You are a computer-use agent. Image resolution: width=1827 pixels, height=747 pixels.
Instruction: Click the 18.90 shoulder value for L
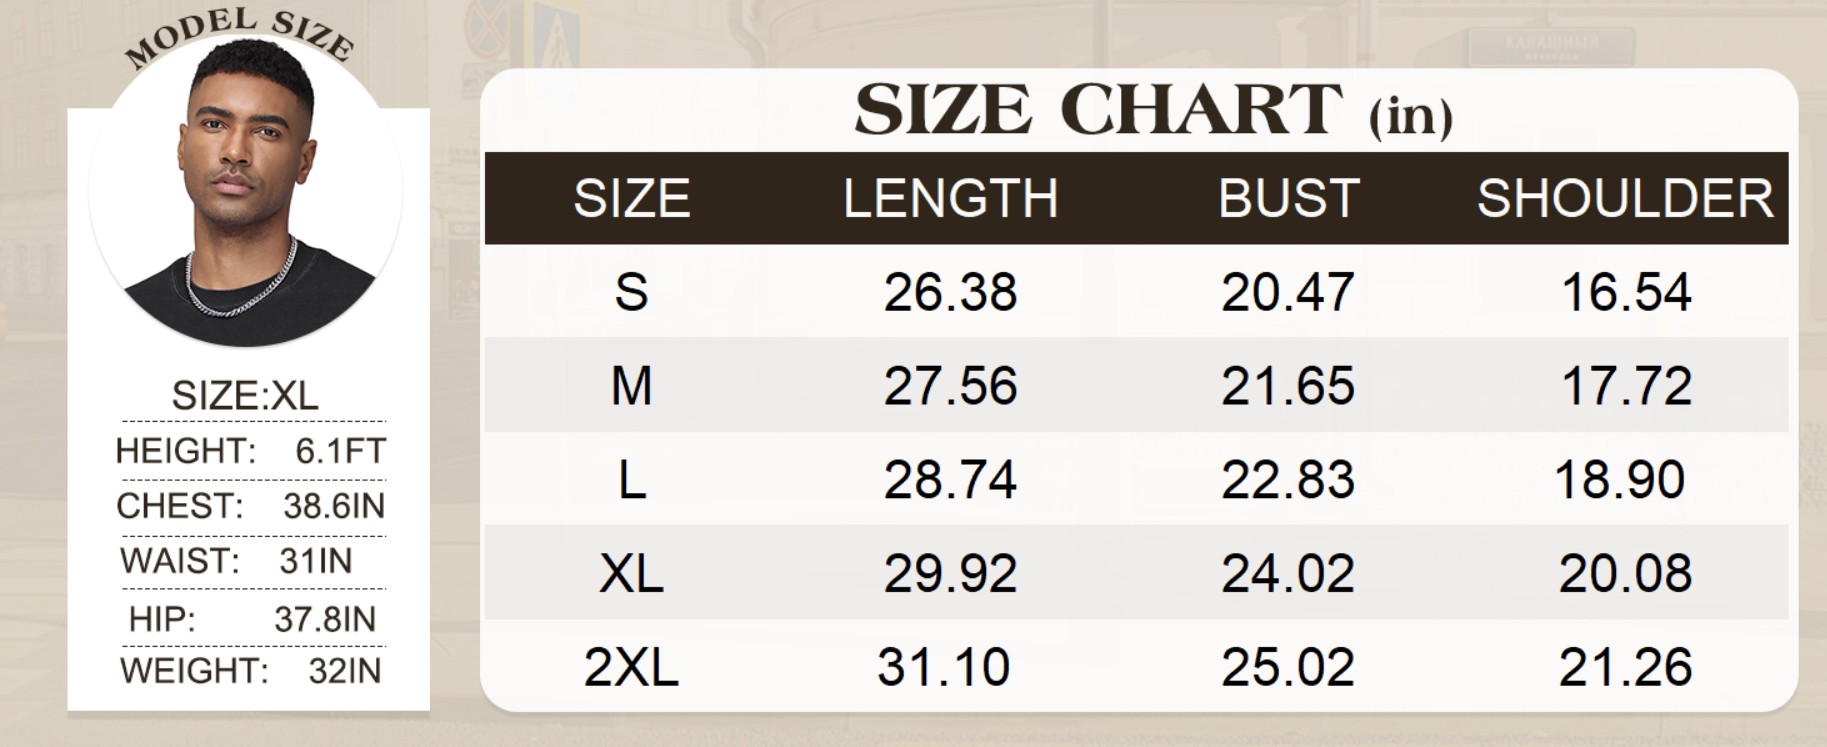(x=1620, y=480)
